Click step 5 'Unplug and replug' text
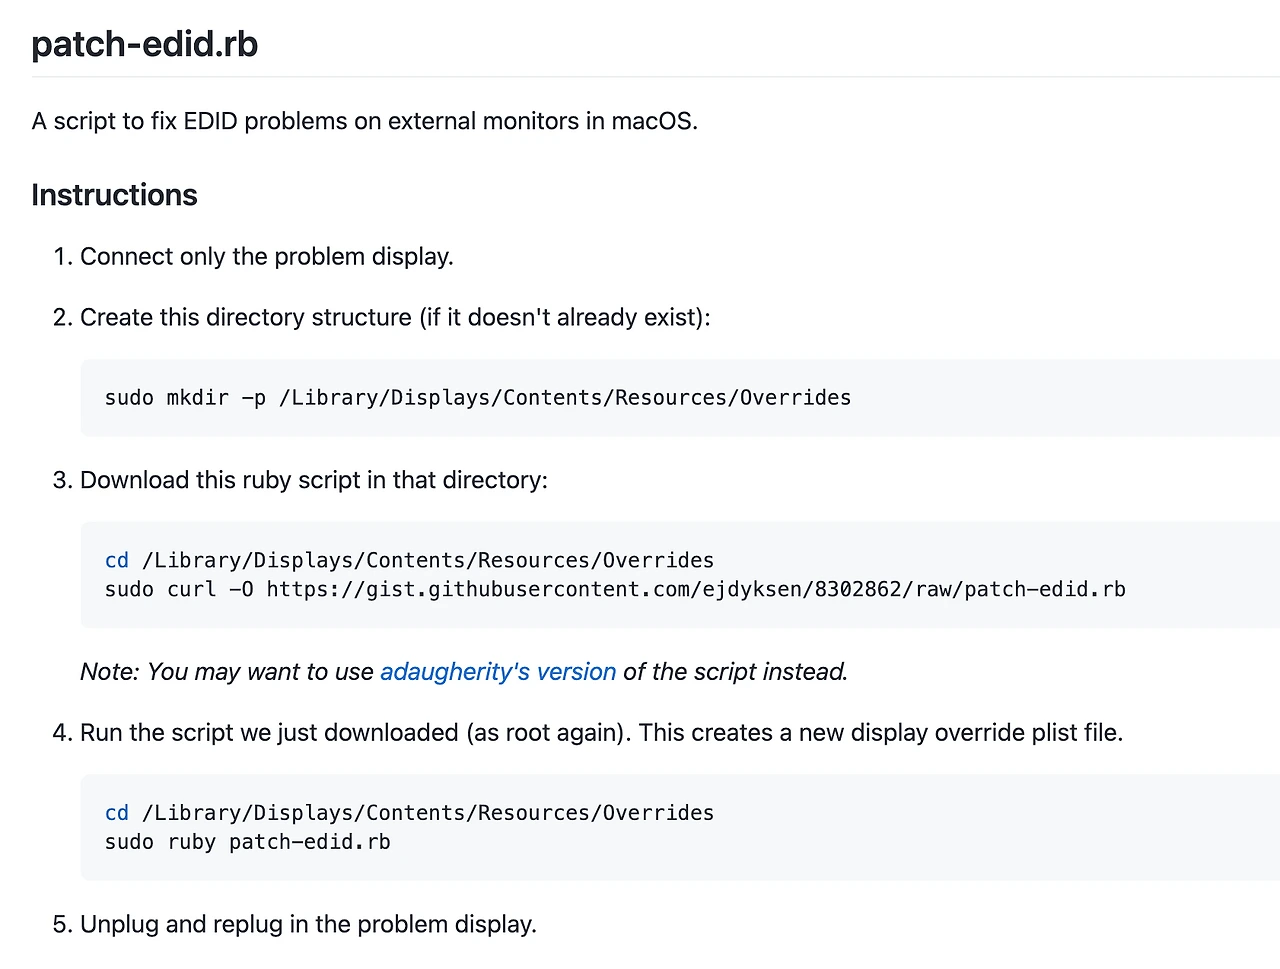 click(x=308, y=924)
